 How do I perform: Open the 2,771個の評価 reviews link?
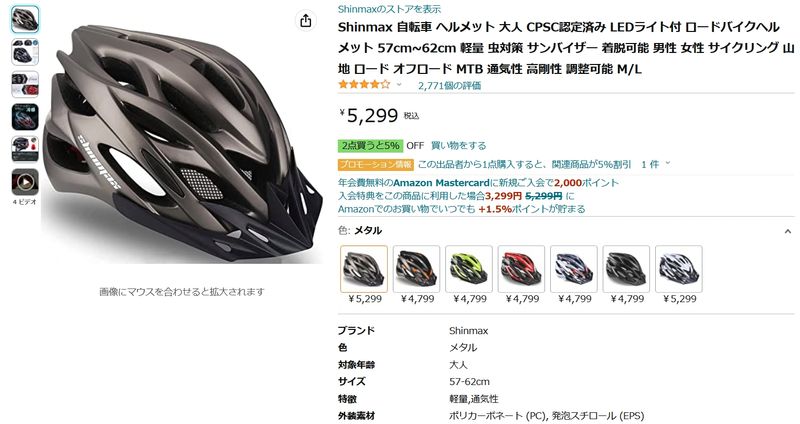449,85
